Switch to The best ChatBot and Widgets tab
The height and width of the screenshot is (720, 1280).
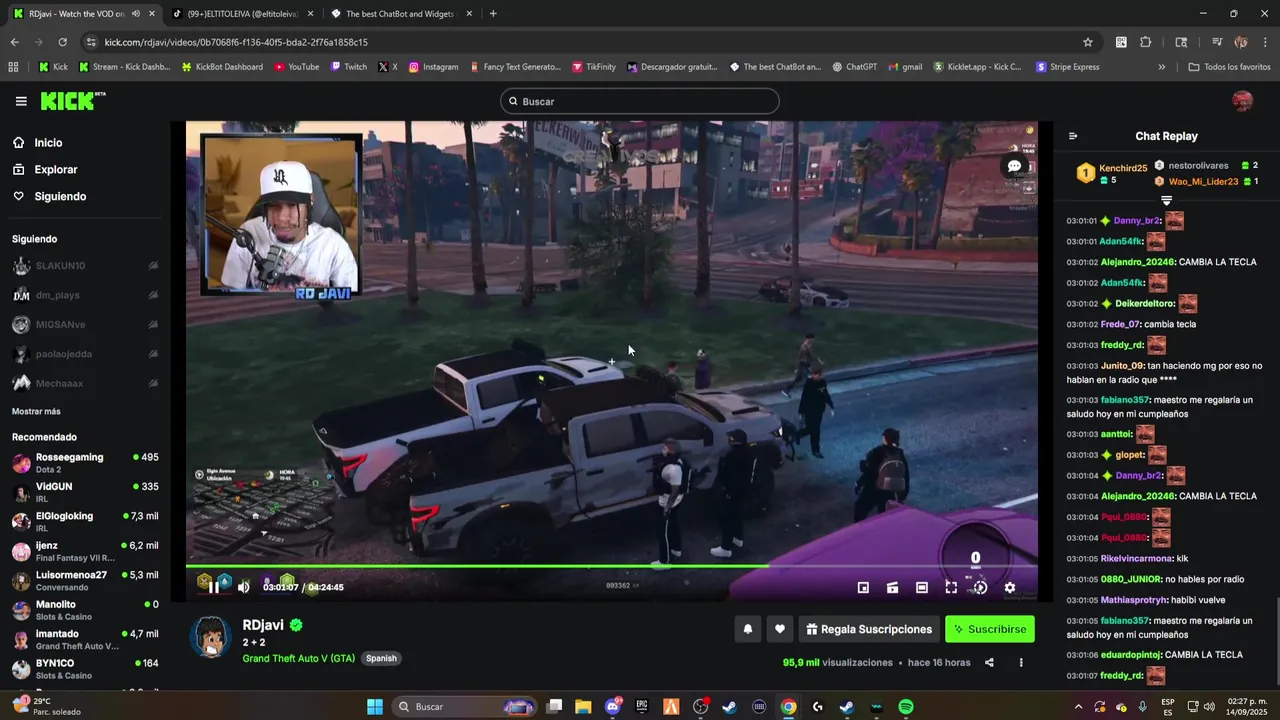400,14
